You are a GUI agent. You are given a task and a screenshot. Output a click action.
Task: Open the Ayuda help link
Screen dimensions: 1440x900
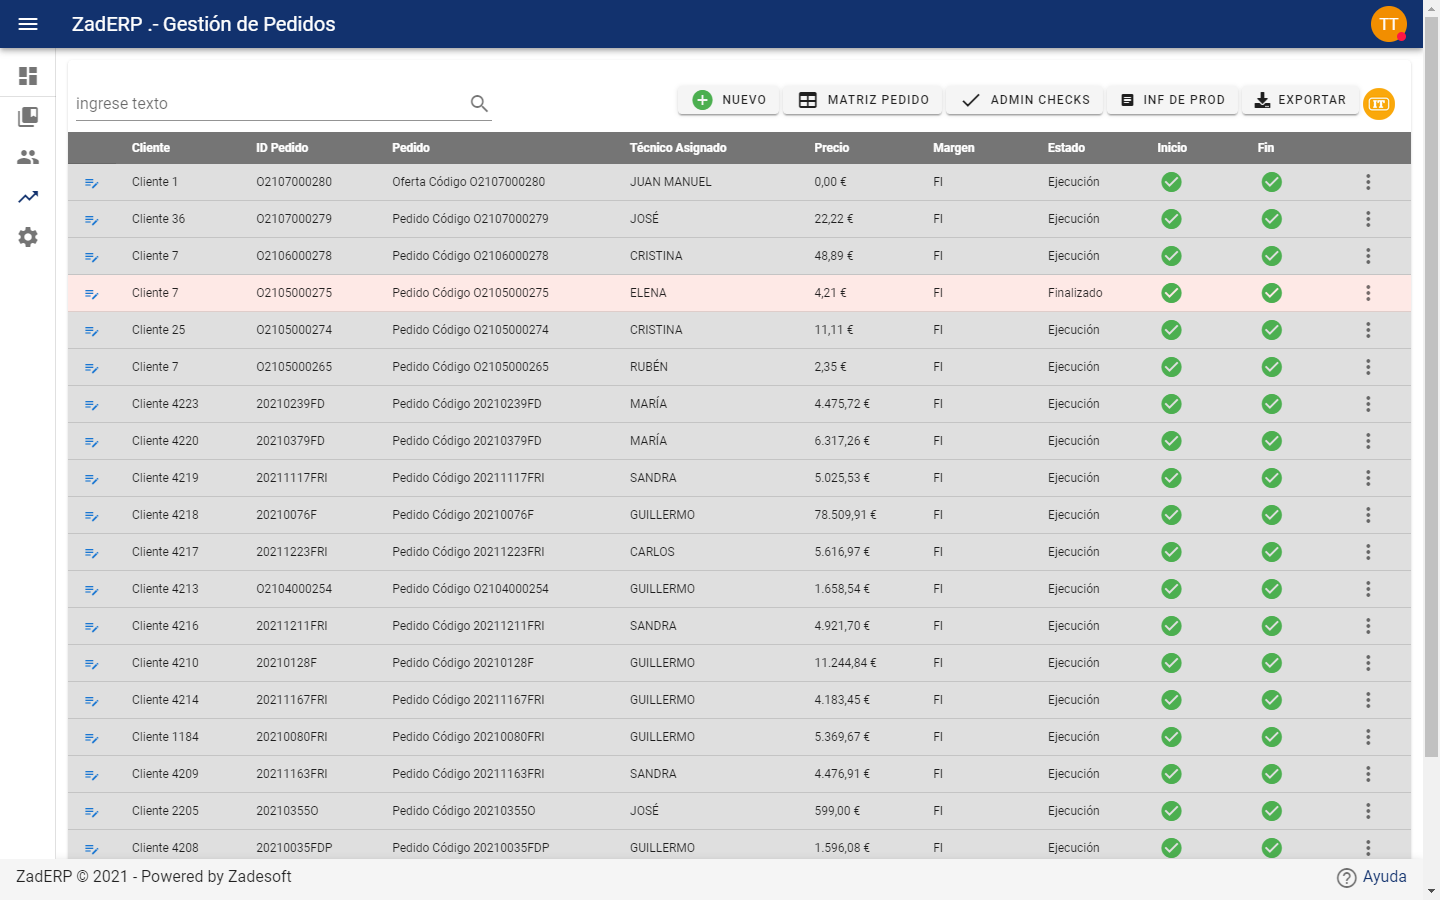point(1372,877)
